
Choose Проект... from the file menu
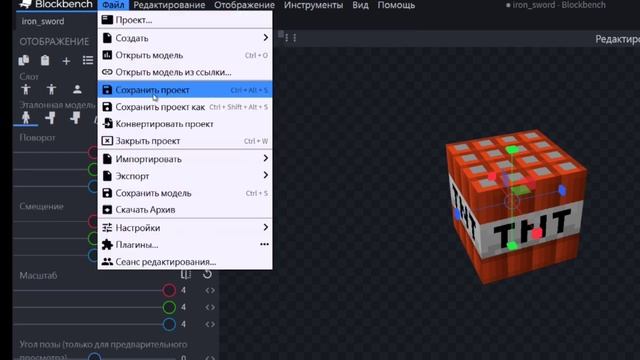(x=185, y=20)
